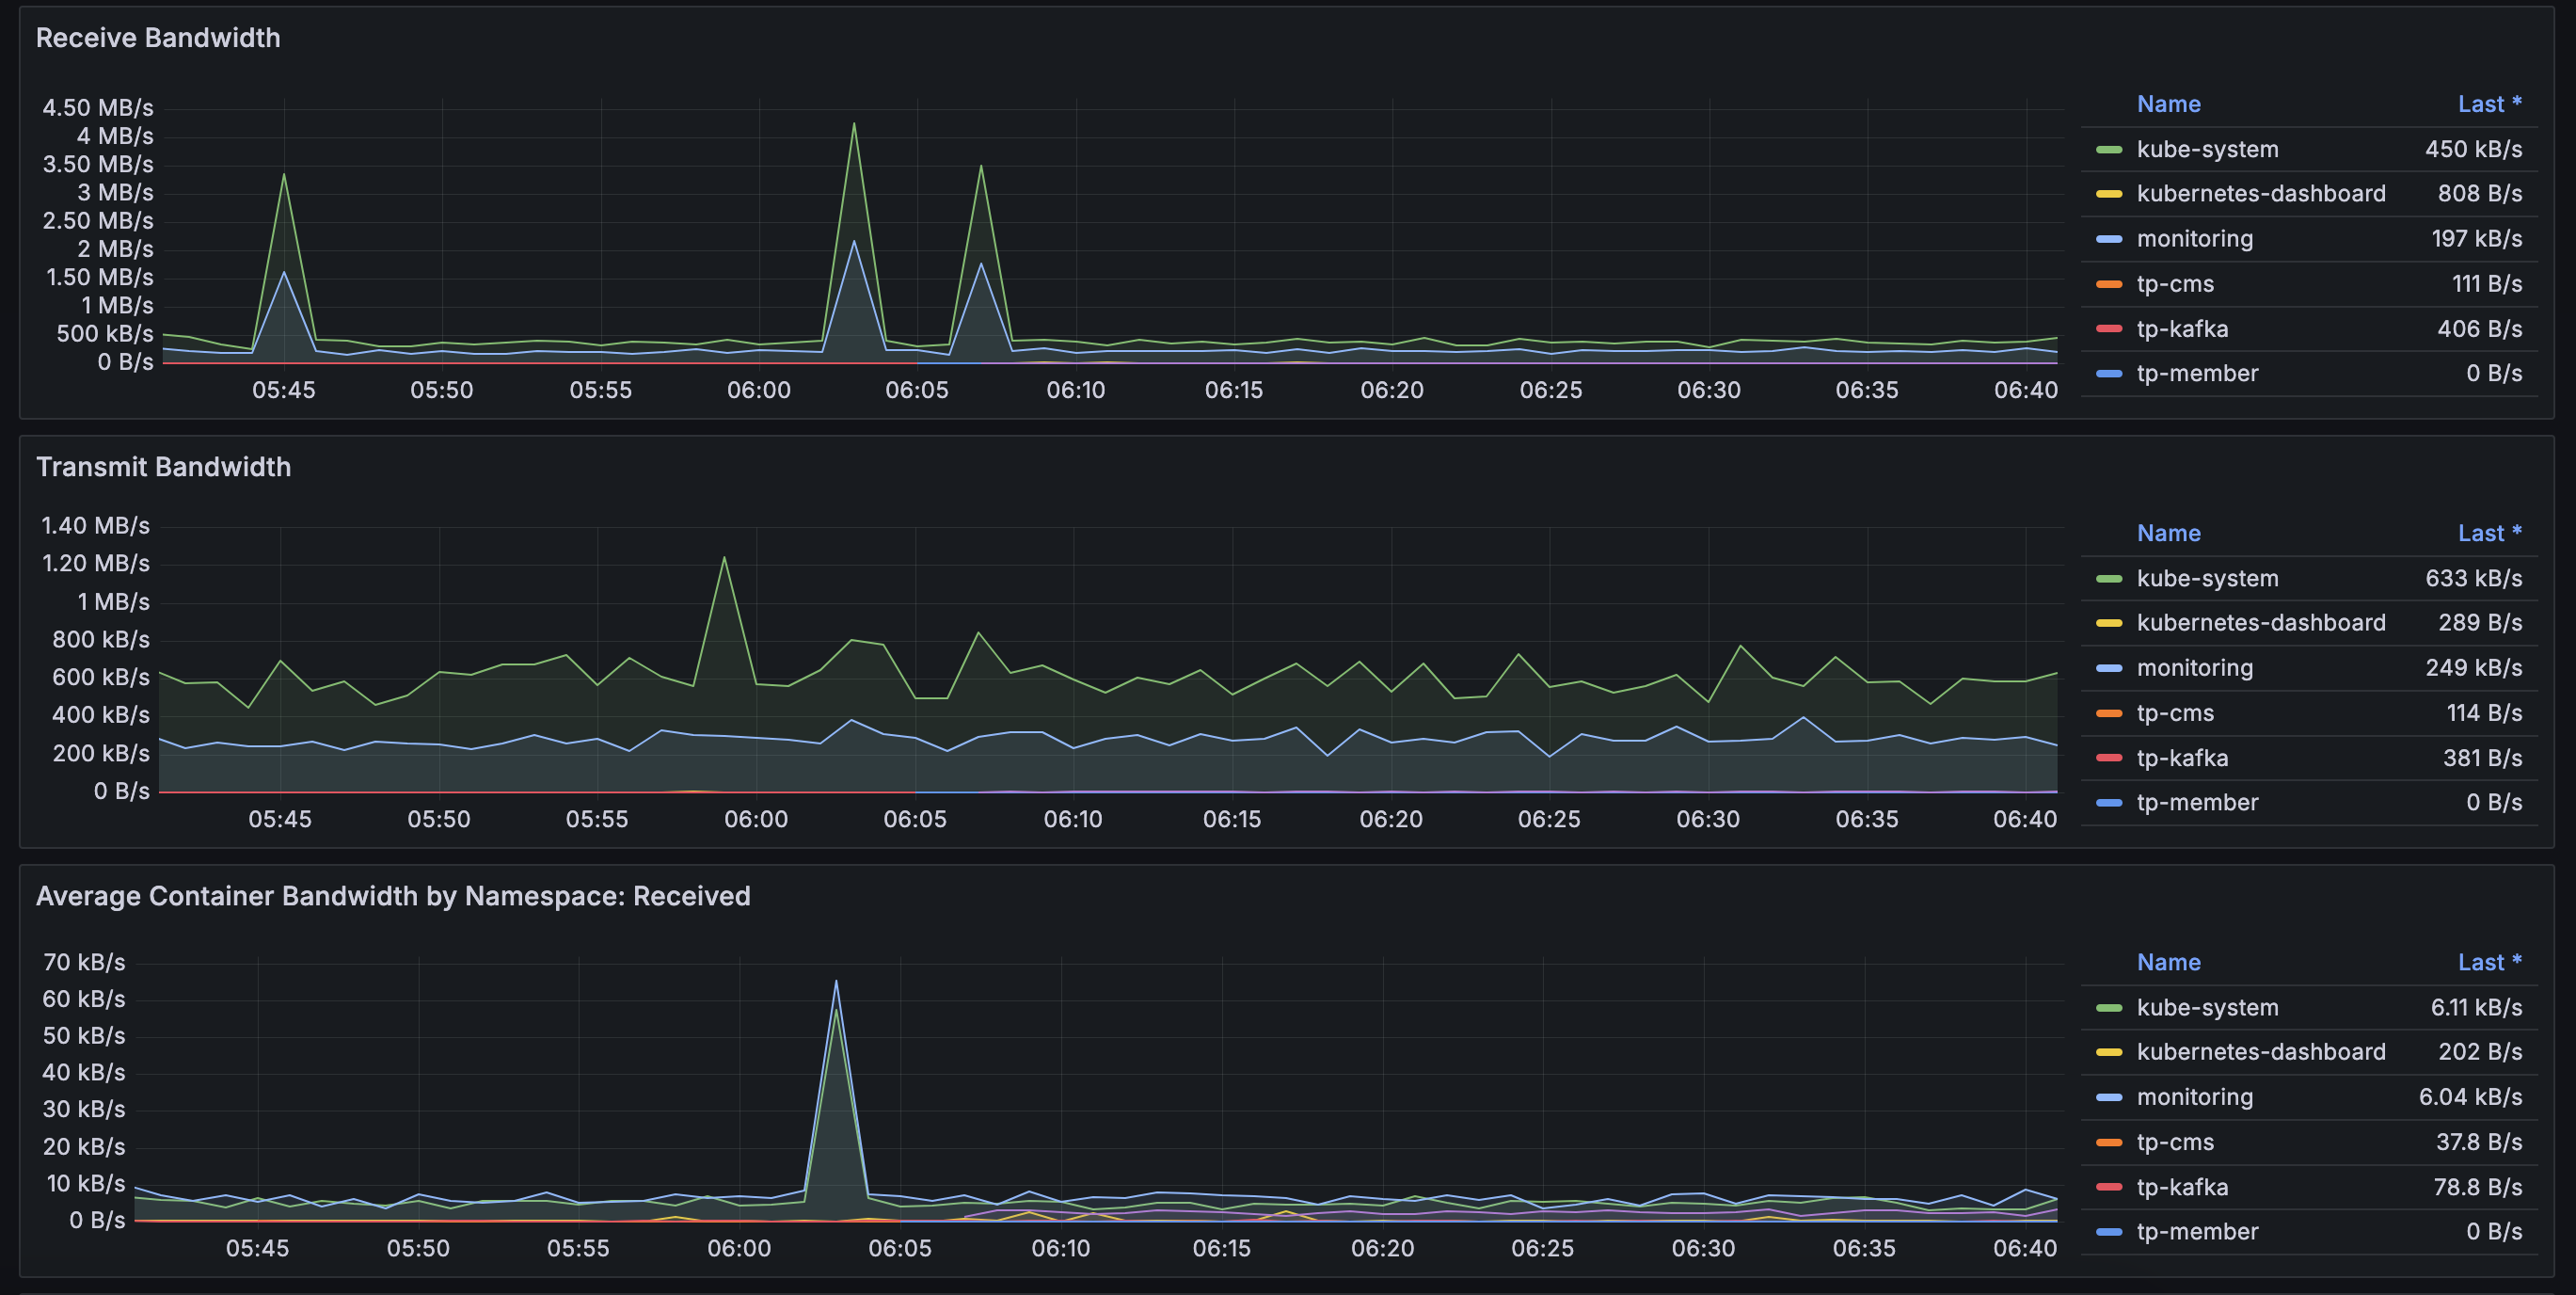Click the 6.11 kB/s kube-system value

2476,1007
